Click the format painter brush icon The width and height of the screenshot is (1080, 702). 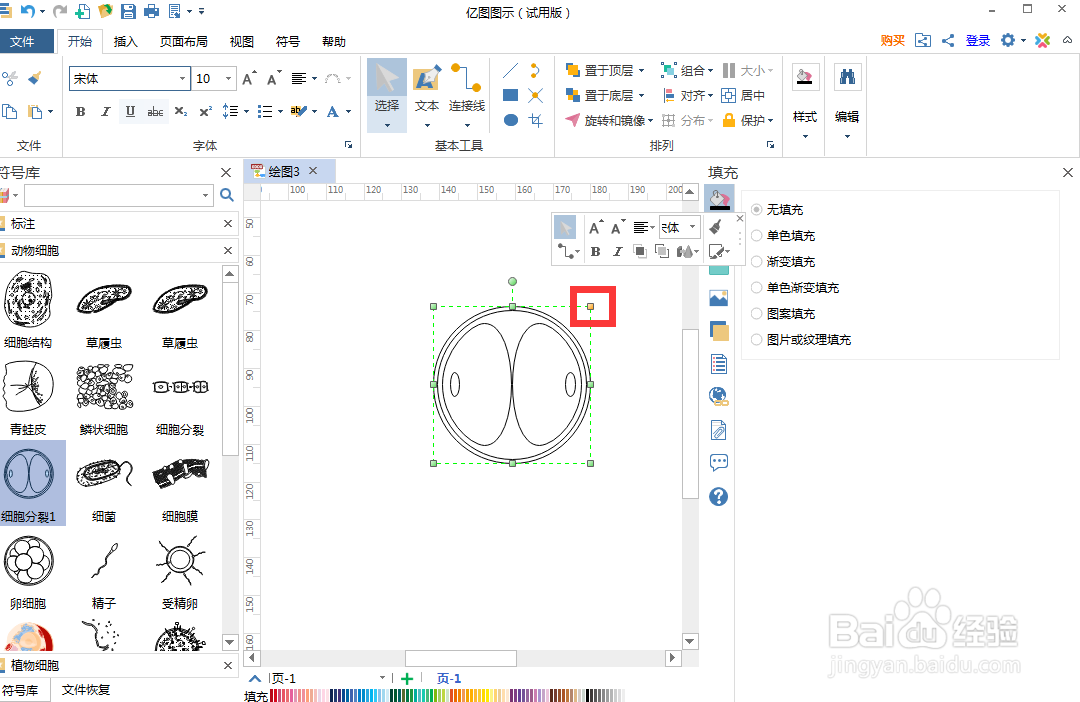coord(33,77)
